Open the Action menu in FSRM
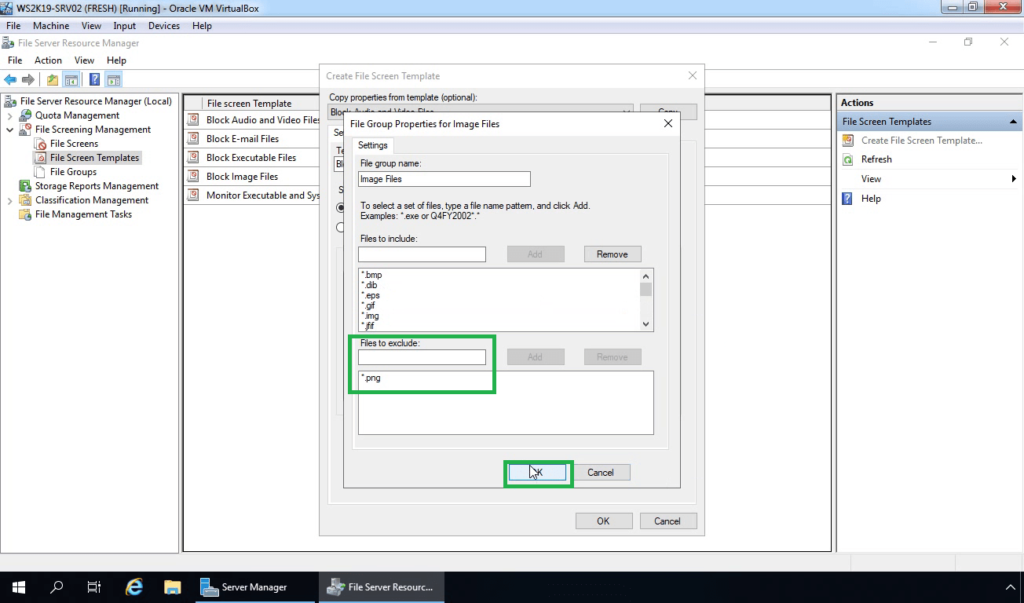 [48, 60]
